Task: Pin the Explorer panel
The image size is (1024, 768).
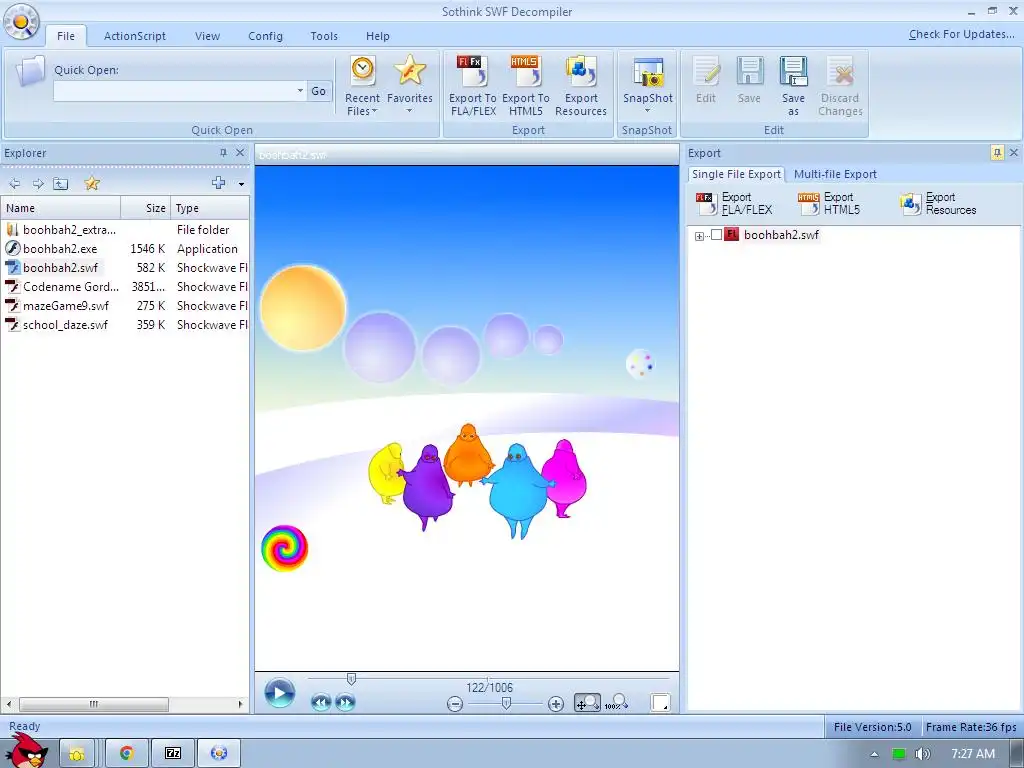Action: (223, 153)
